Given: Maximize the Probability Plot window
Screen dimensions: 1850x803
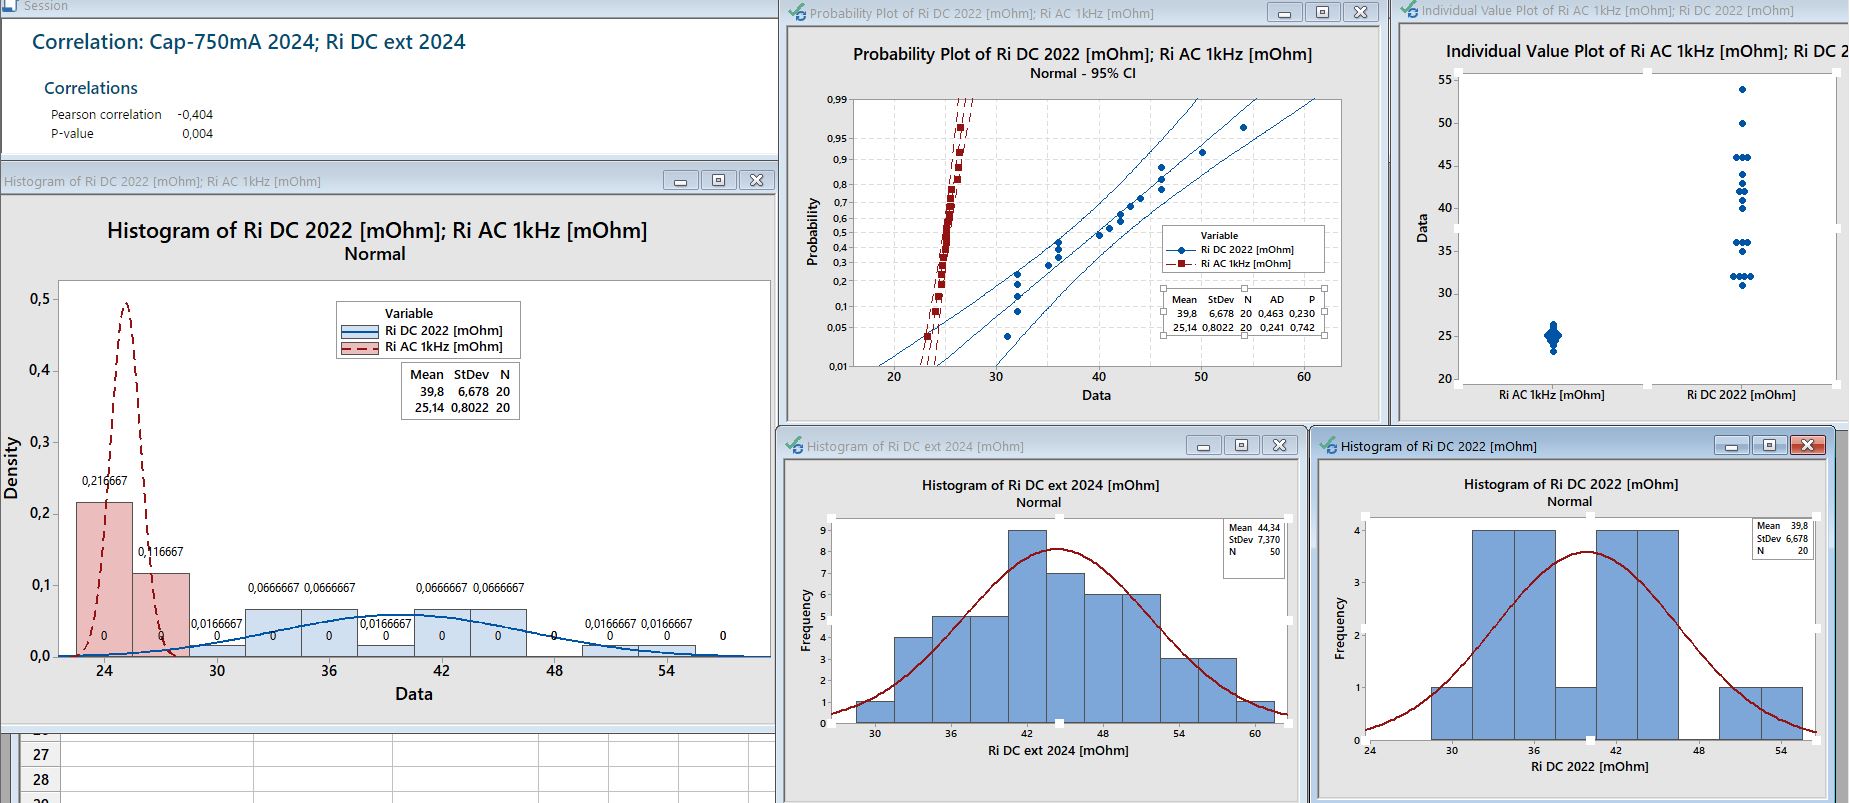Looking at the screenshot, I should coord(1322,13).
